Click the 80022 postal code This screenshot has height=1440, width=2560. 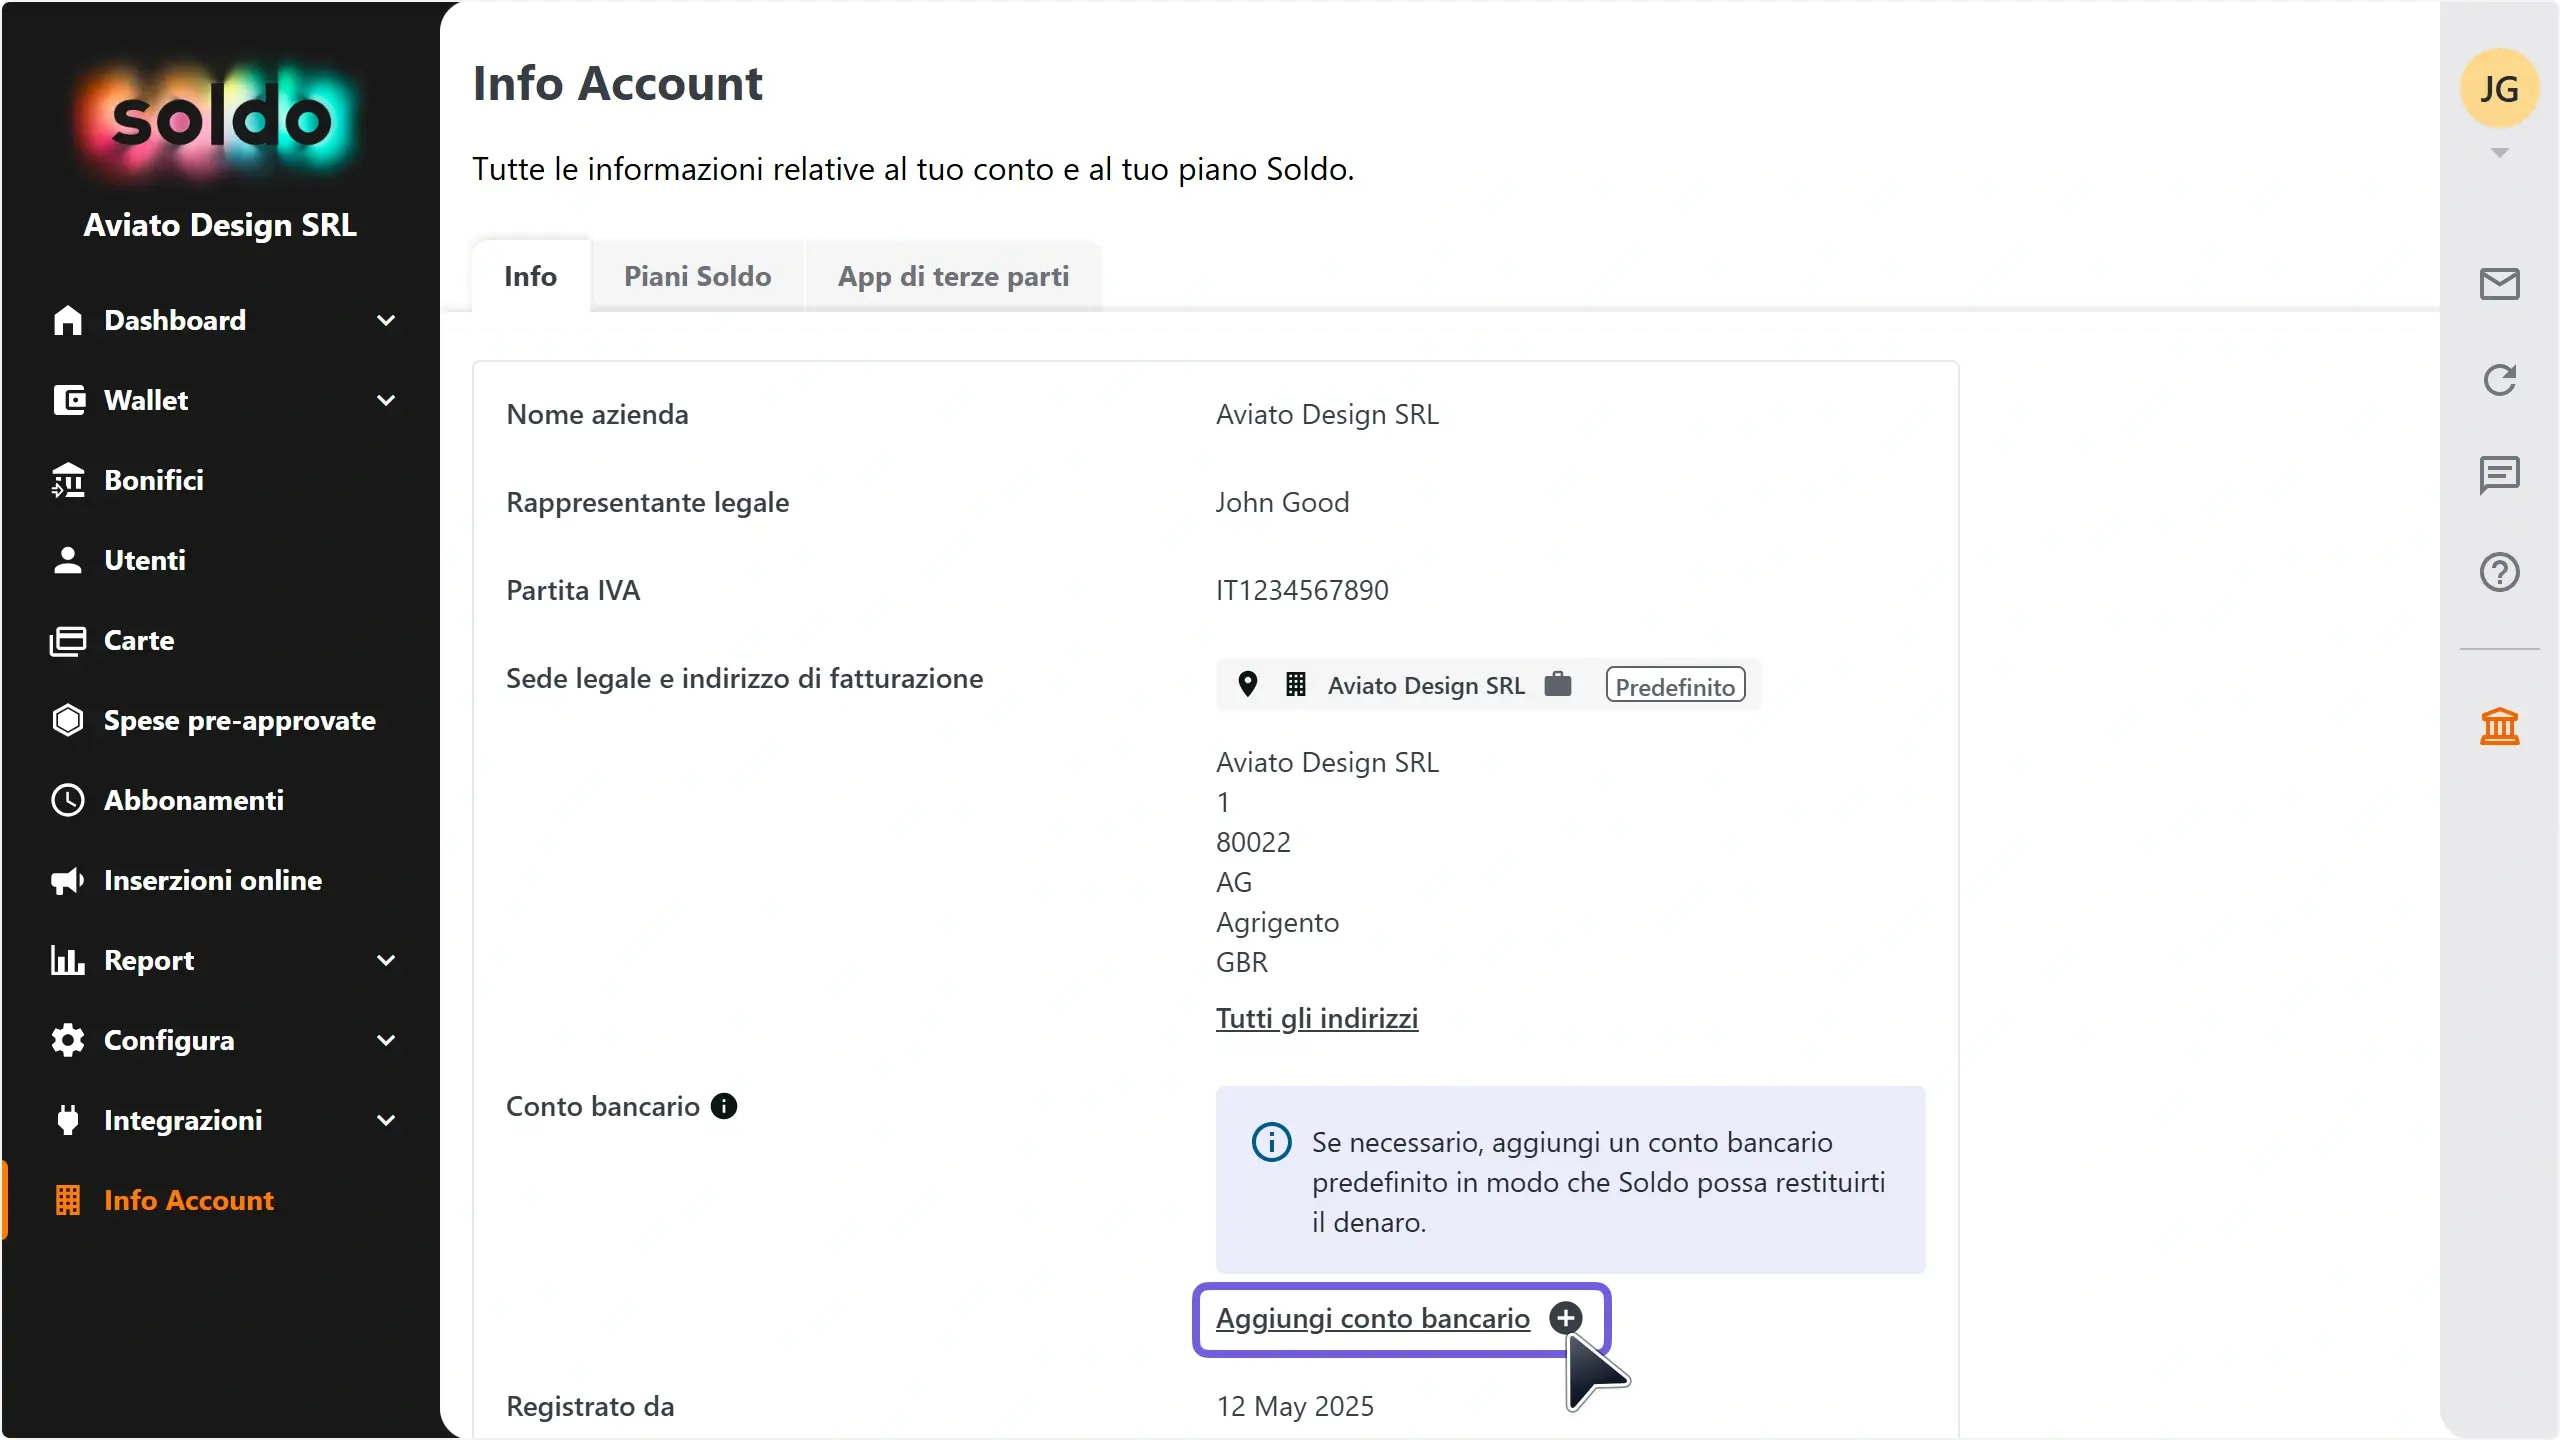tap(1253, 842)
